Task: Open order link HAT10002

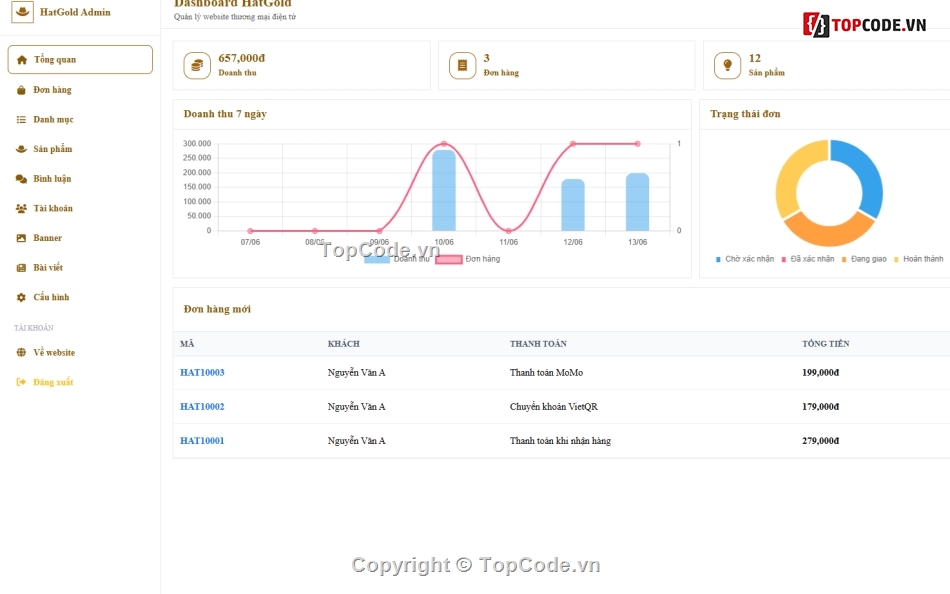Action: click(x=202, y=407)
